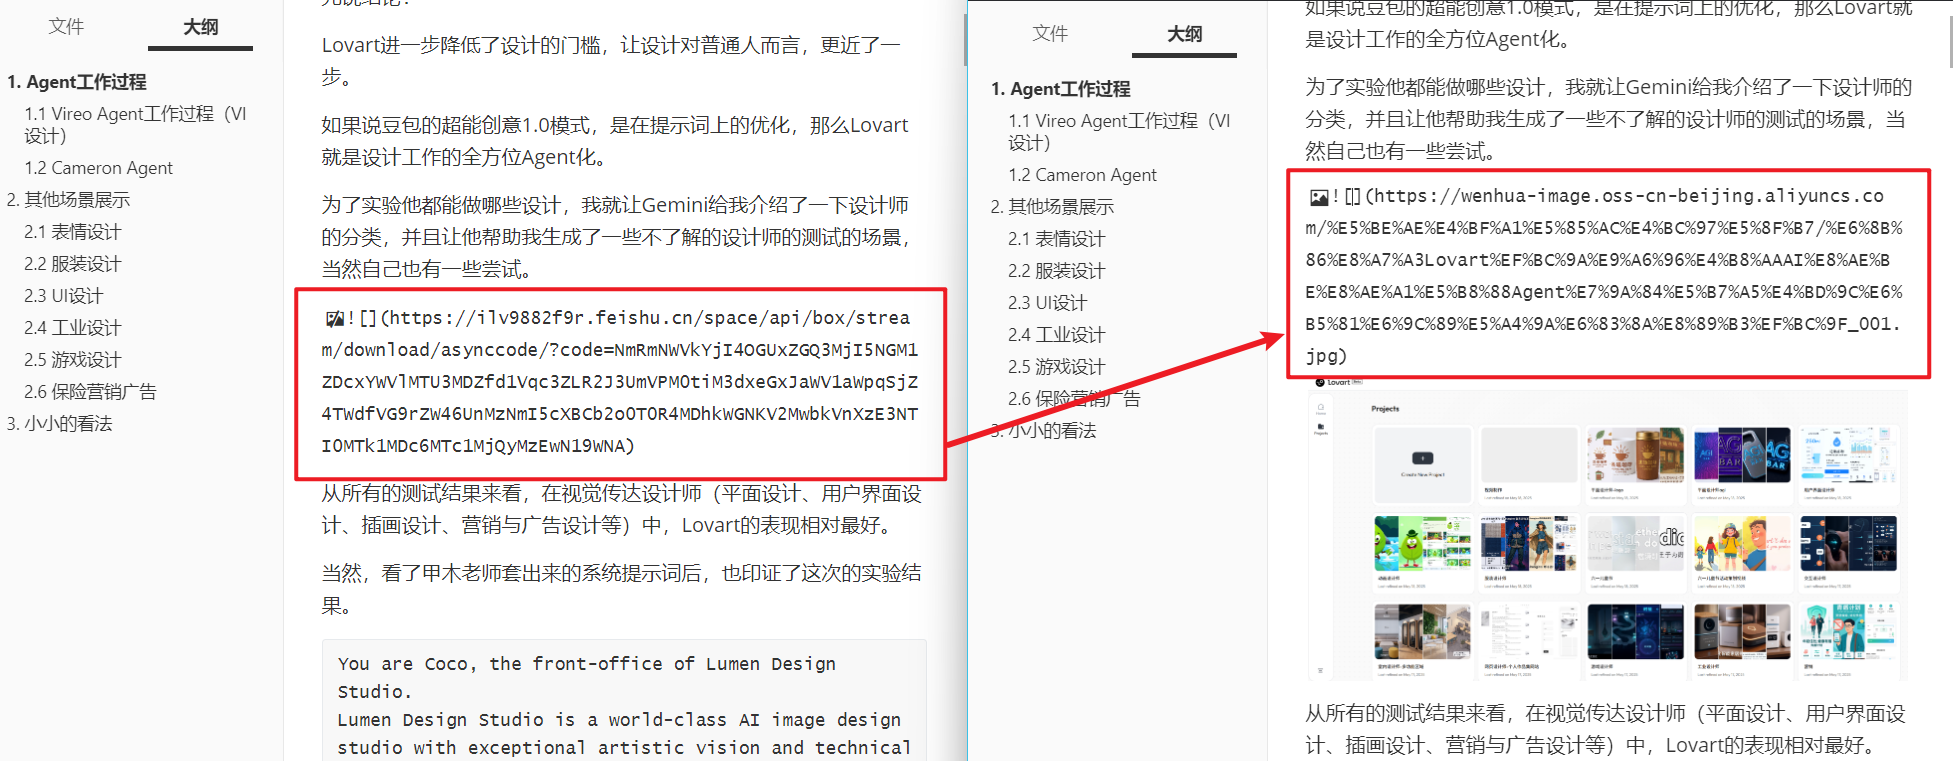This screenshot has width=1953, height=761.
Task: Click feishu.cn image markdown link text
Action: click(620, 382)
